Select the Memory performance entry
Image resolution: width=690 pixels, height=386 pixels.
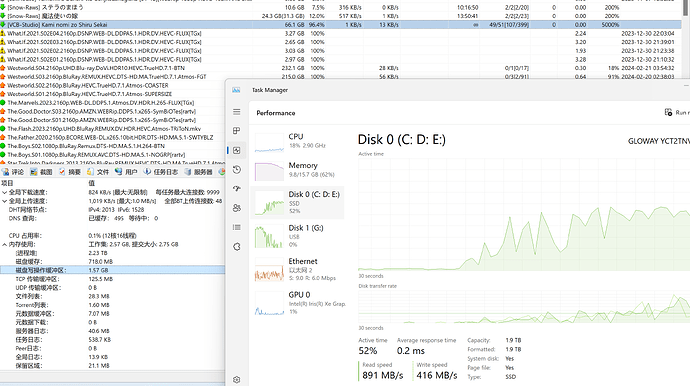pyautogui.click(x=297, y=170)
